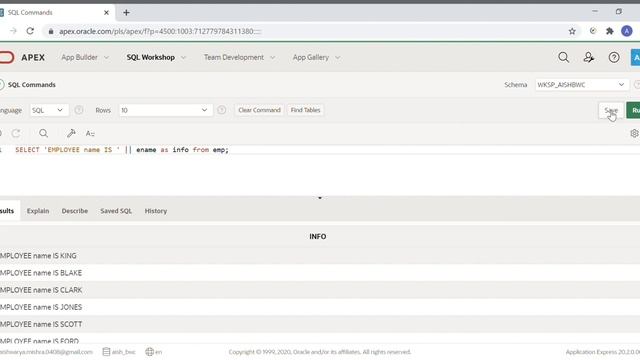The image size is (640, 360).
Task: Bookmark this page with the star icon
Action: tap(572, 31)
